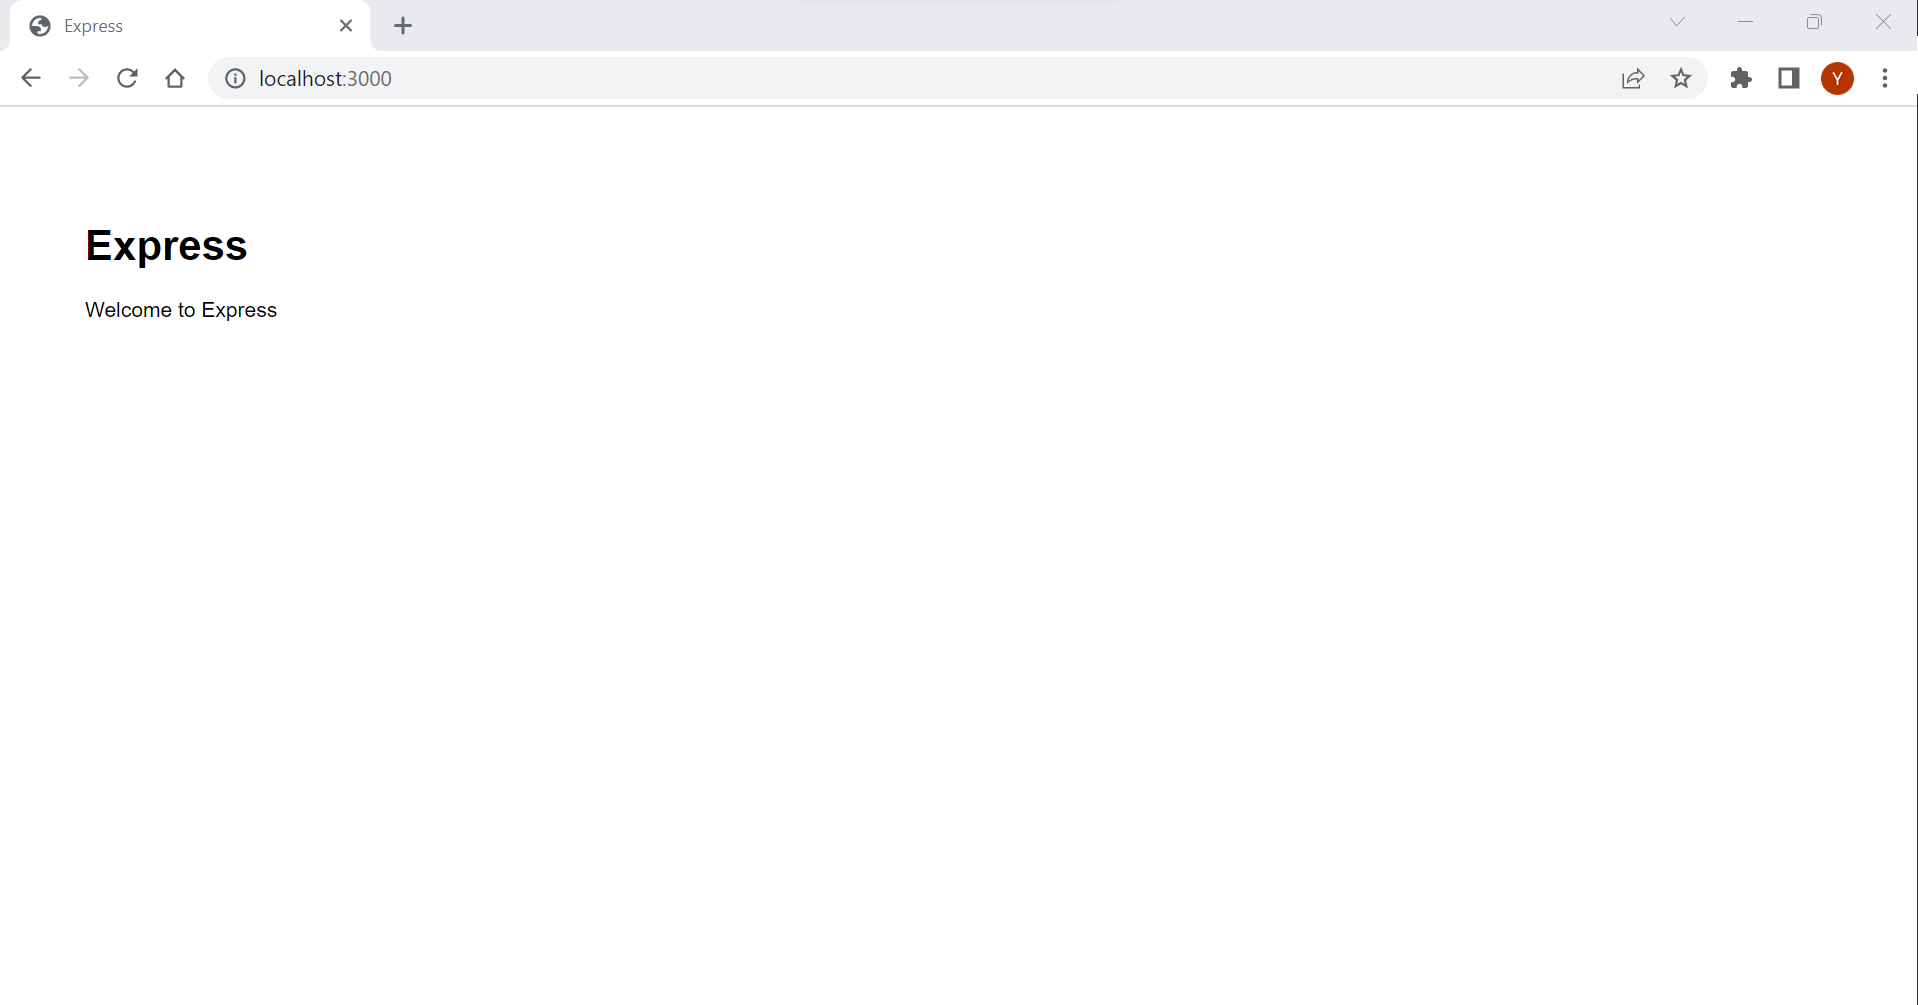
Task: Click the Welcome to Express paragraph
Action: pyautogui.click(x=181, y=310)
